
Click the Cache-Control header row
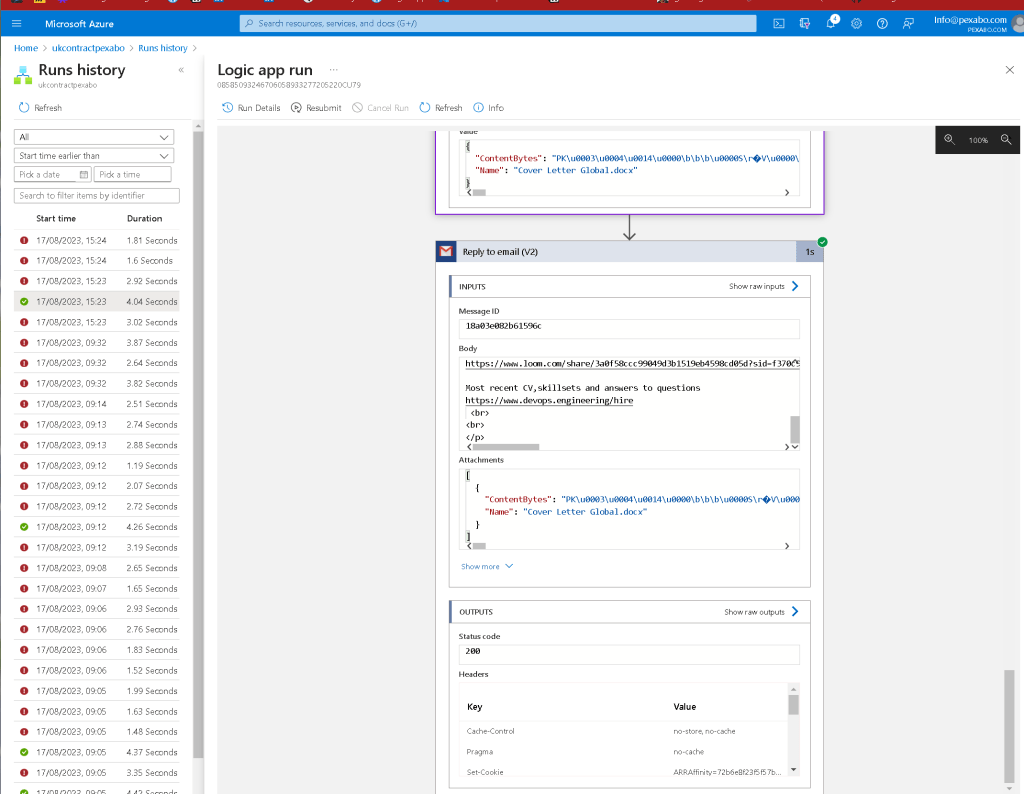coord(624,731)
